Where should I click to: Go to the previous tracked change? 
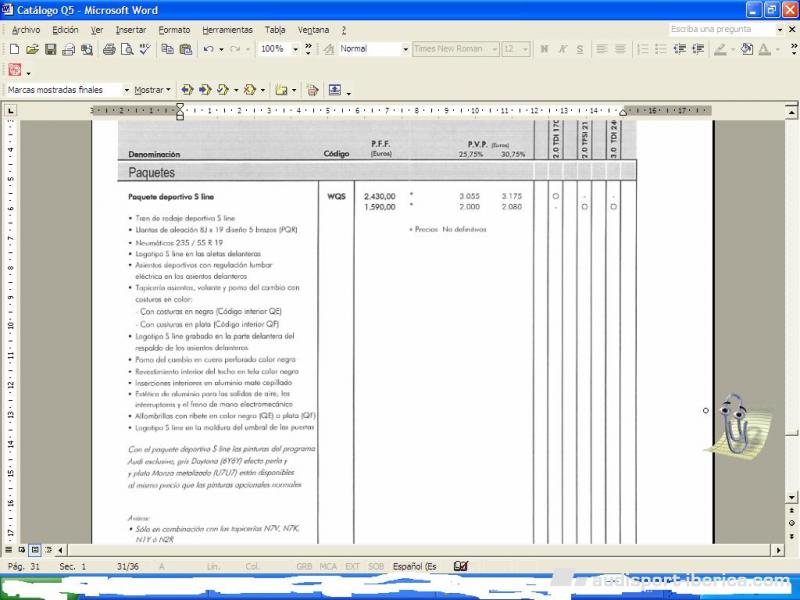coord(187,90)
